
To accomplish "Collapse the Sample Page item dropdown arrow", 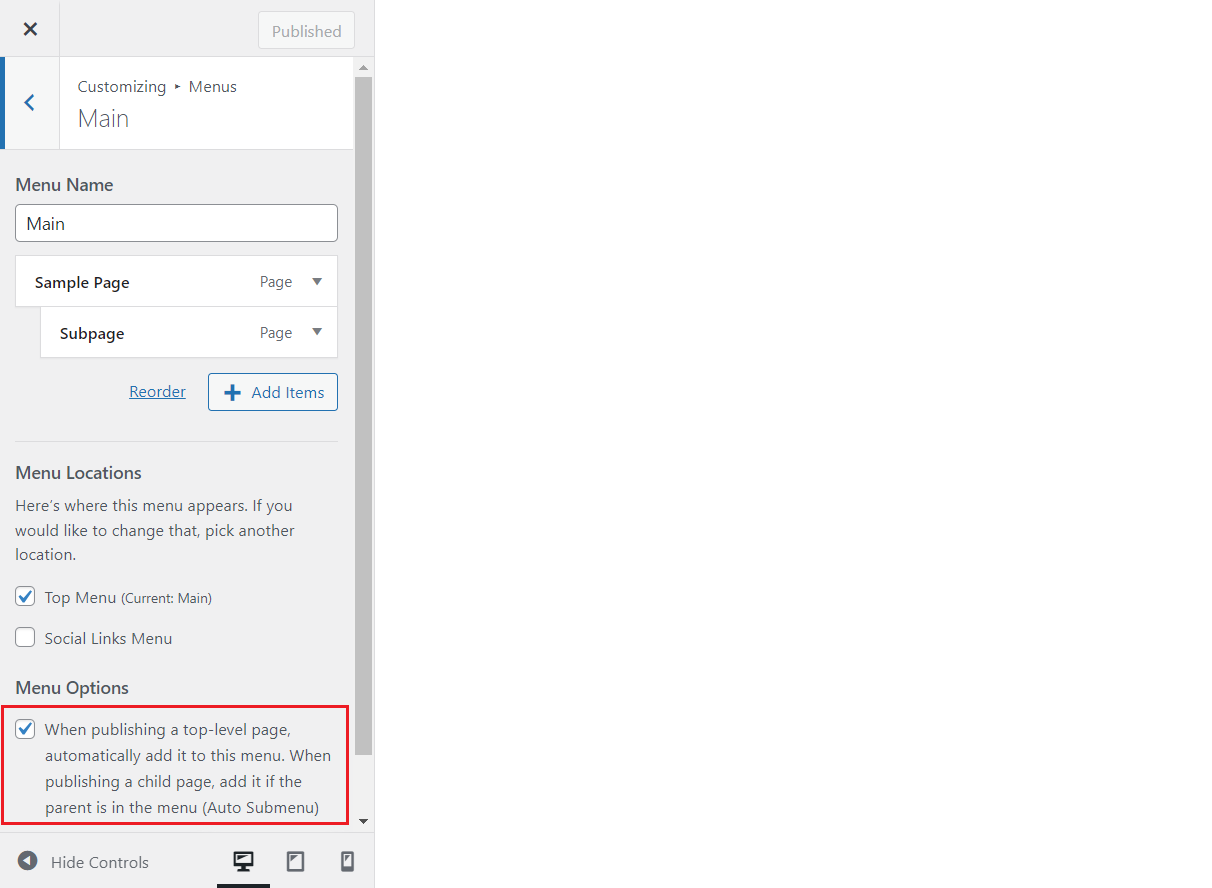I will (x=317, y=281).
